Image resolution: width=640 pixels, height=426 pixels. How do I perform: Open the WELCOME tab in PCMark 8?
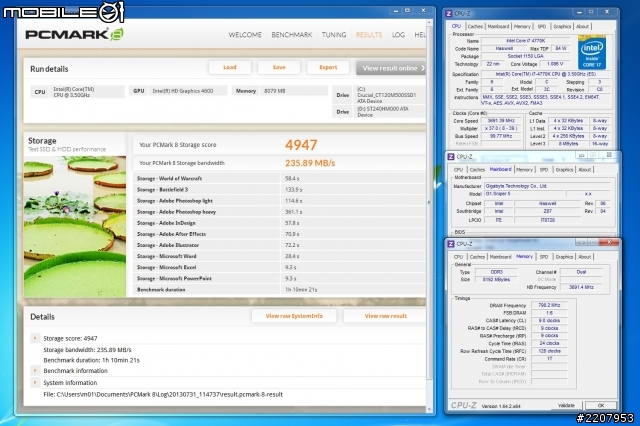[245, 35]
